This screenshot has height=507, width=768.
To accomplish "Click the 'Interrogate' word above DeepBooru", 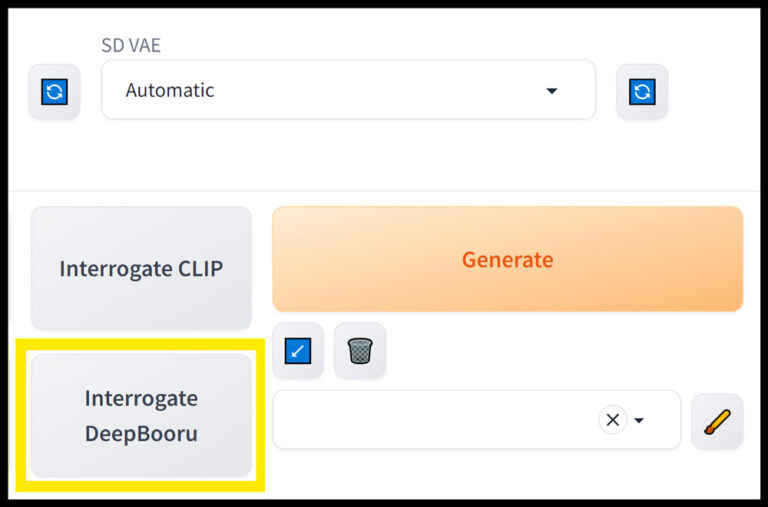I will point(141,398).
